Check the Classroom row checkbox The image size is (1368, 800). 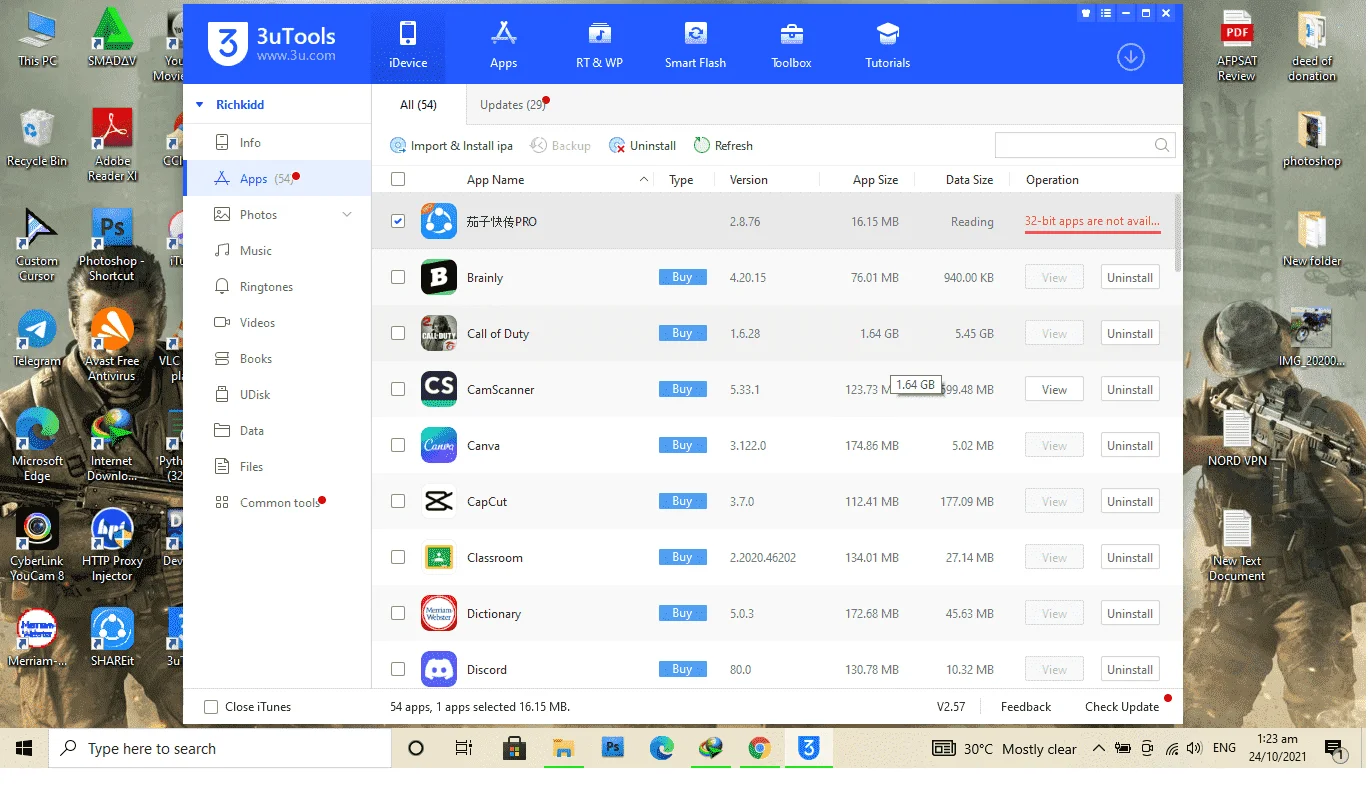(398, 557)
